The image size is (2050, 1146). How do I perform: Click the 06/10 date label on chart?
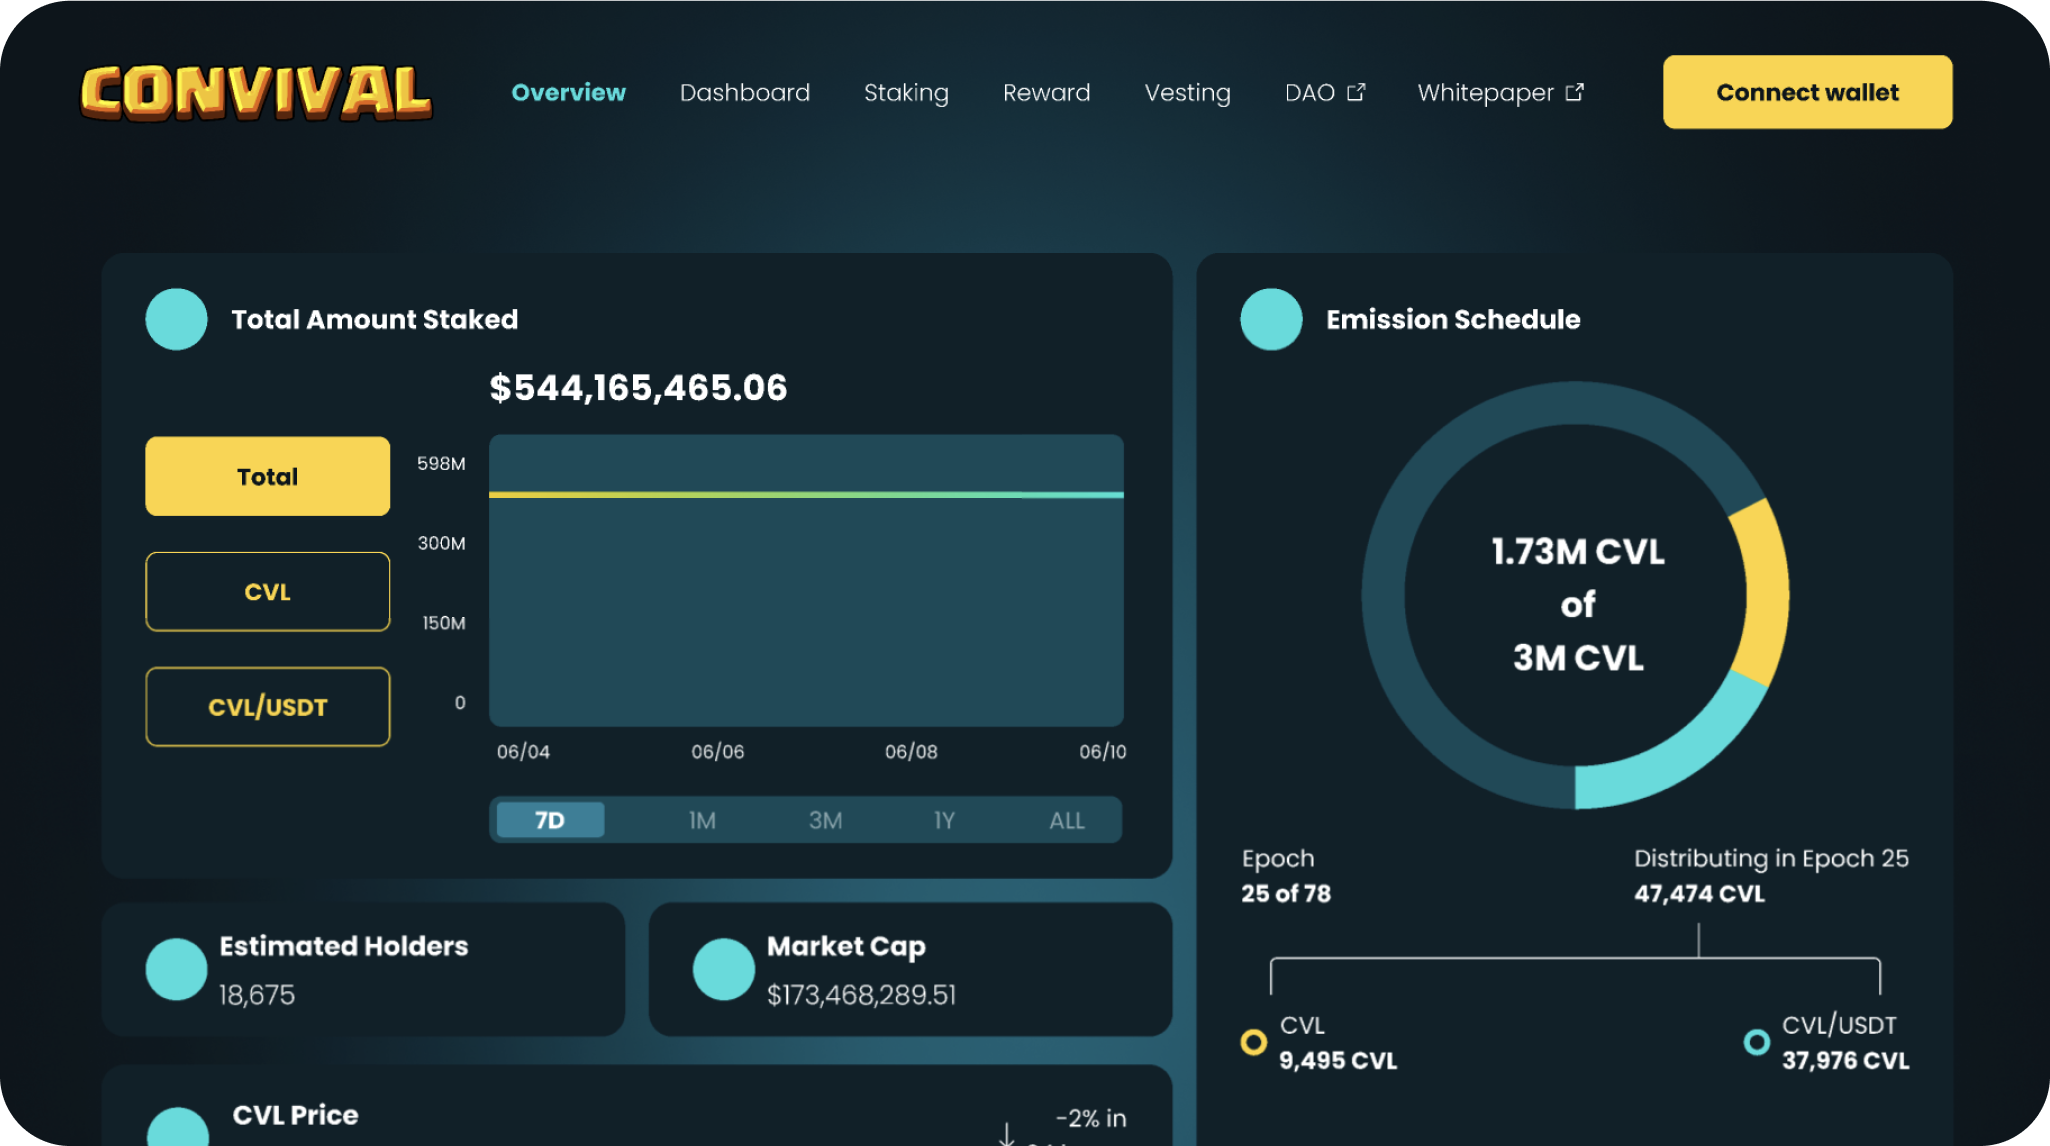point(1102,751)
